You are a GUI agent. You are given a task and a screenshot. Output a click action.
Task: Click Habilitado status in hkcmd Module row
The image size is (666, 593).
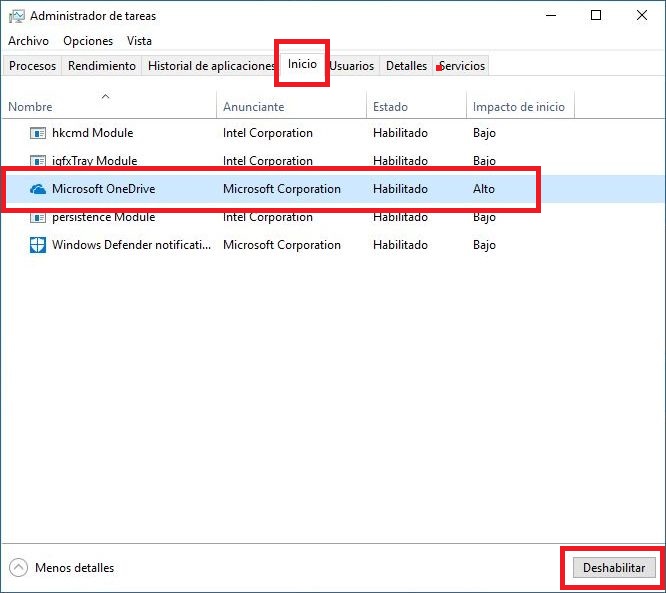(400, 133)
